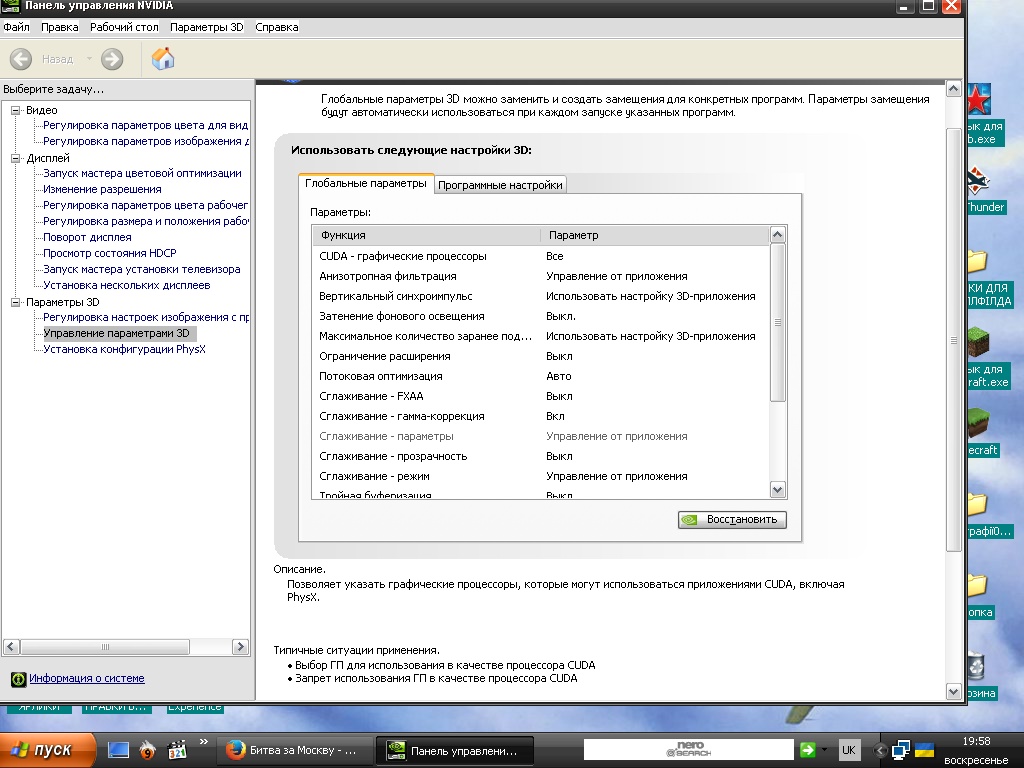
Task: Expand quick launch overflow chevron
Action: coord(204,742)
